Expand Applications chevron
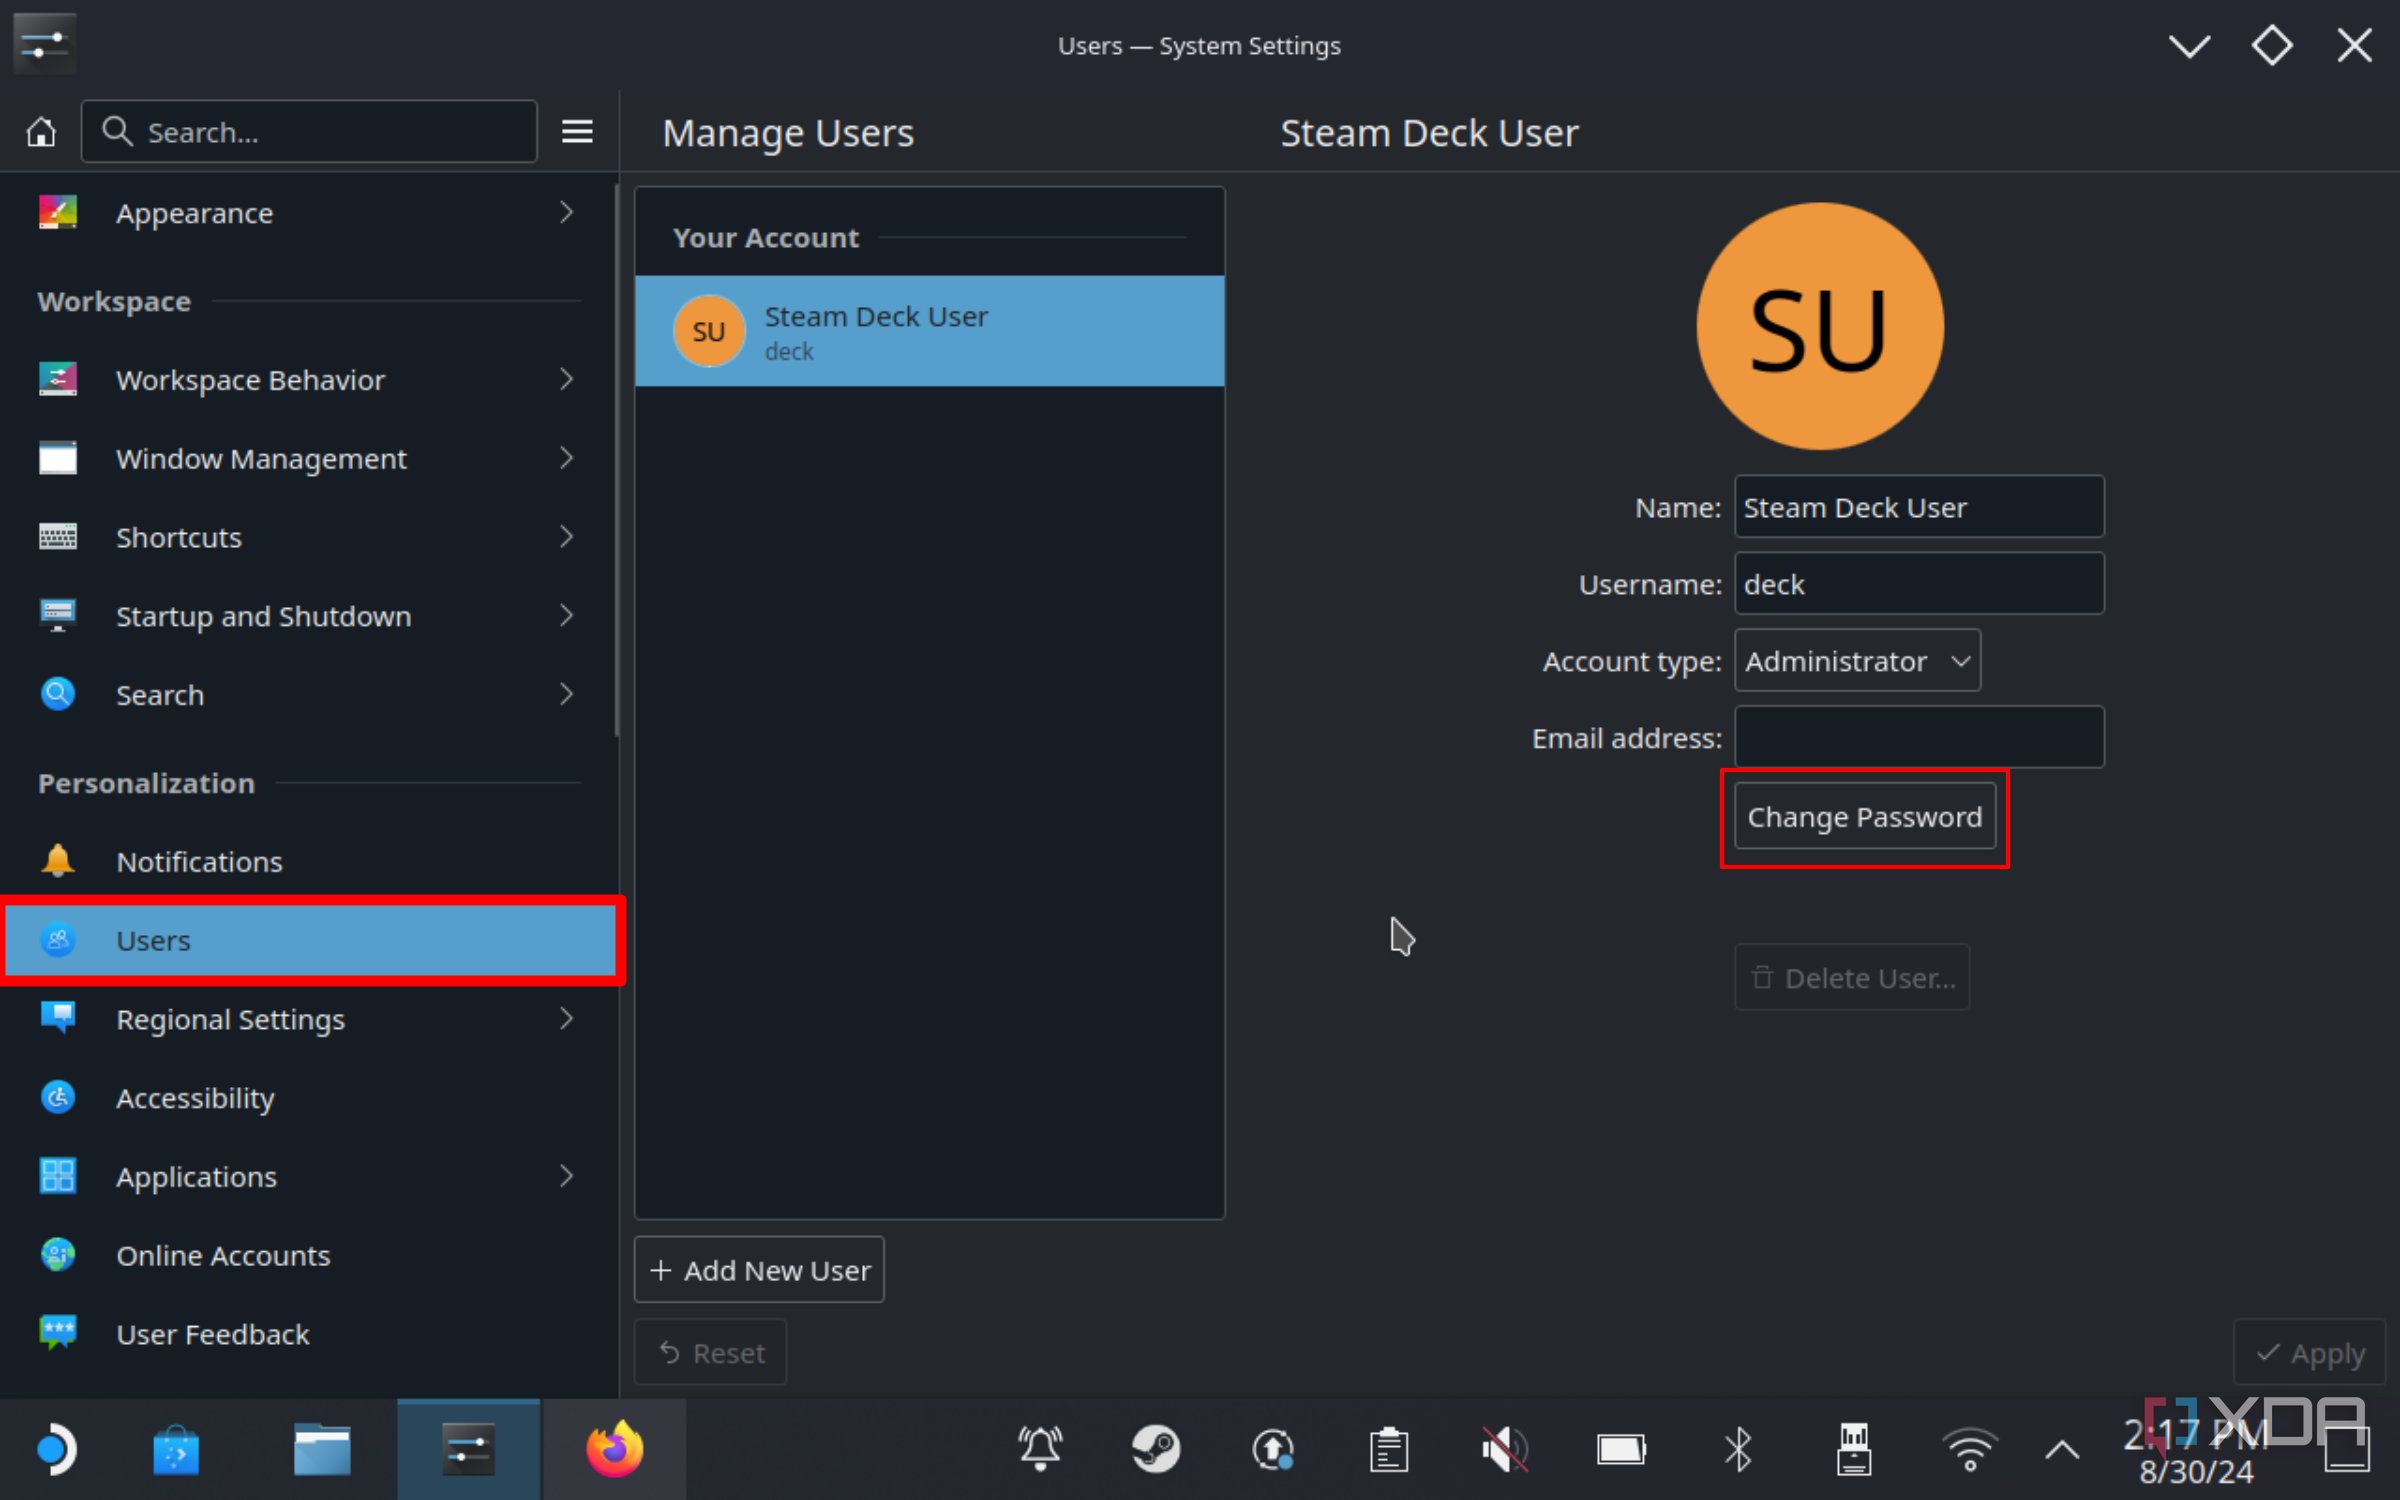This screenshot has width=2400, height=1500. pos(566,1176)
